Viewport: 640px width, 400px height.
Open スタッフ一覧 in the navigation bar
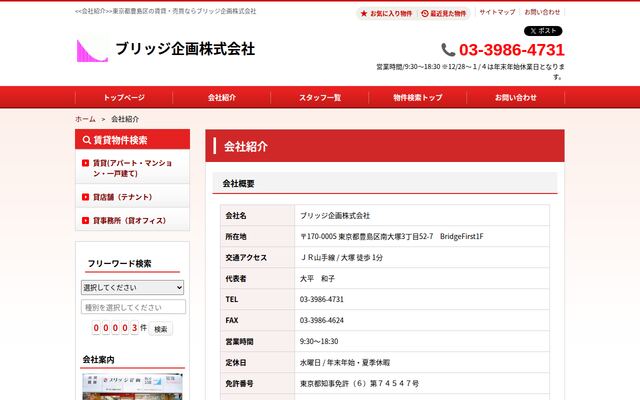(x=320, y=98)
